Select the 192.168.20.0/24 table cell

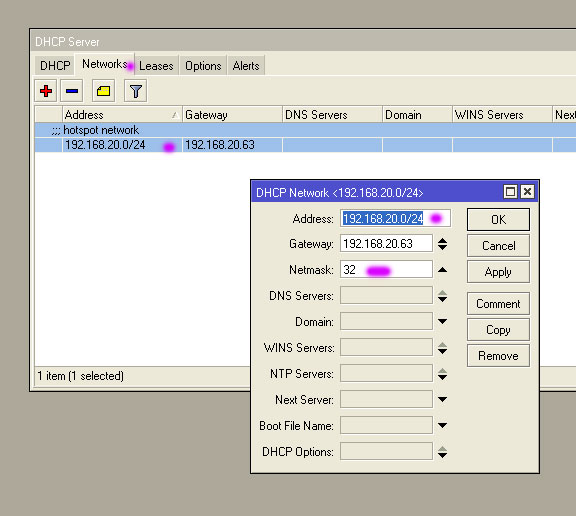click(122, 145)
